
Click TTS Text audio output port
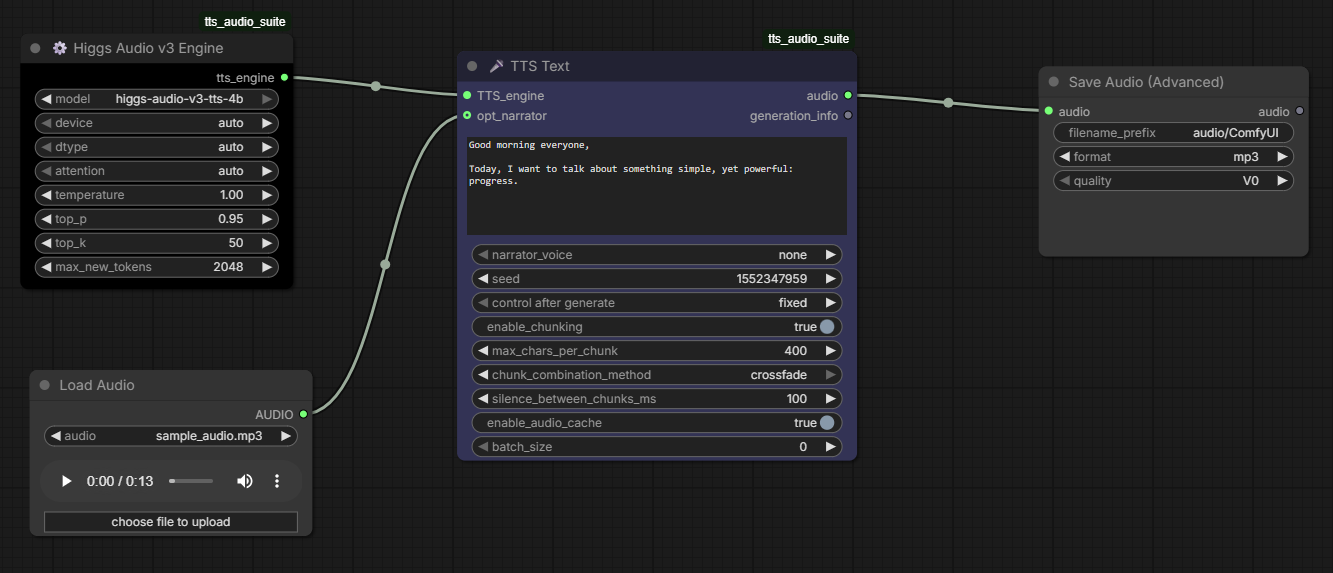[x=848, y=96]
